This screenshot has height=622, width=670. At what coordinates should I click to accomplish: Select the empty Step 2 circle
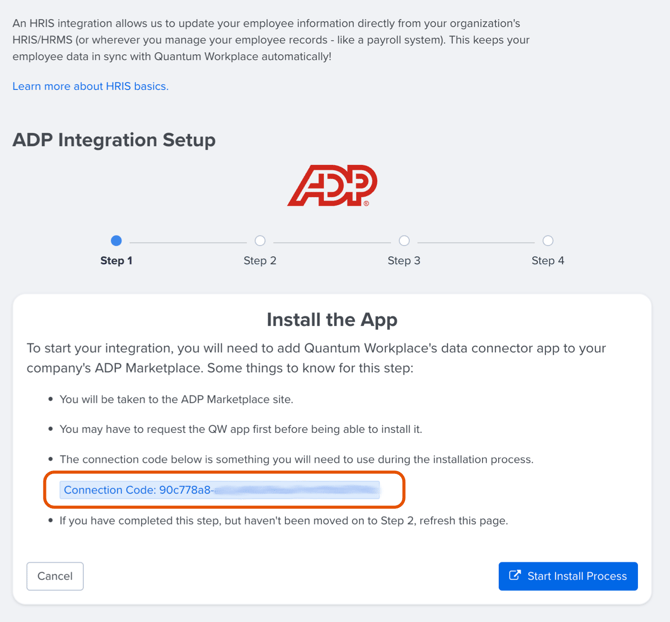[260, 241]
